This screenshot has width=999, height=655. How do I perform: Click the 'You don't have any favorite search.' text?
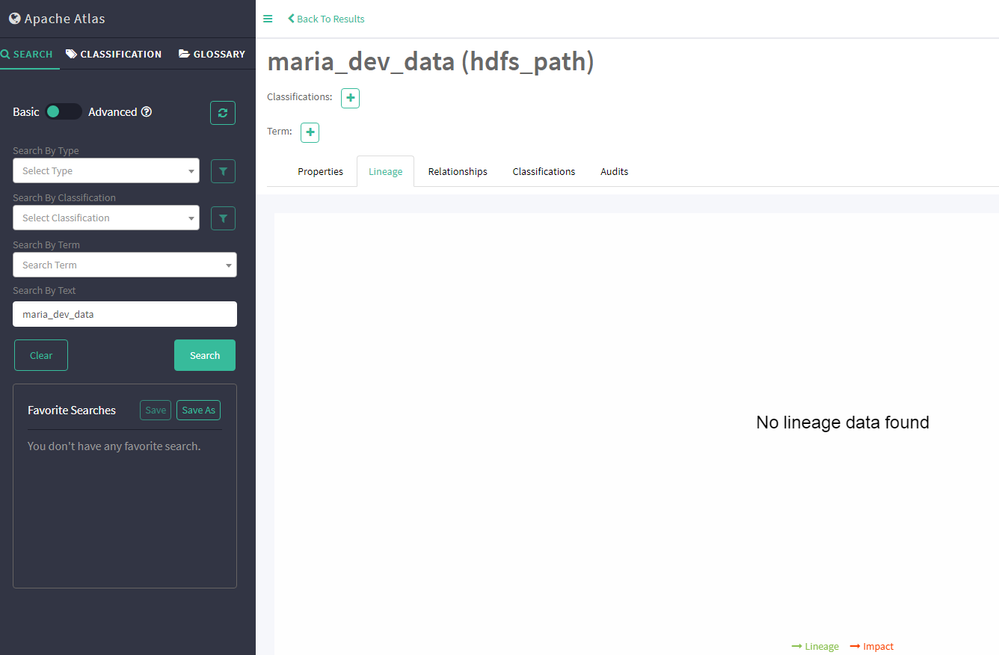tap(114, 446)
